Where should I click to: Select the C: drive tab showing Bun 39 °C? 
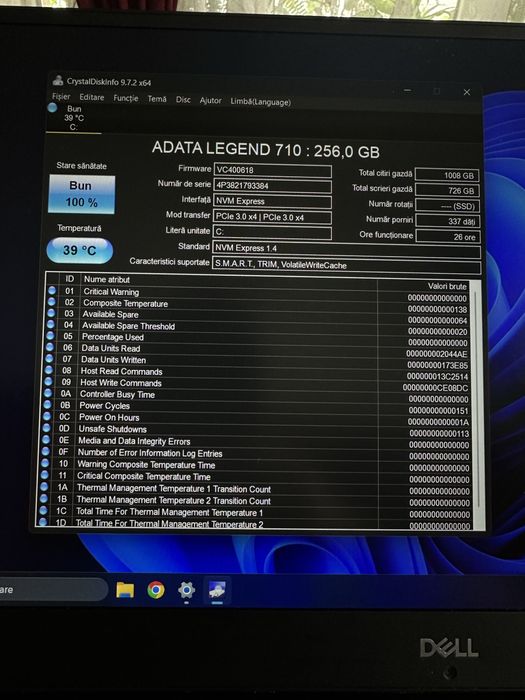73,118
